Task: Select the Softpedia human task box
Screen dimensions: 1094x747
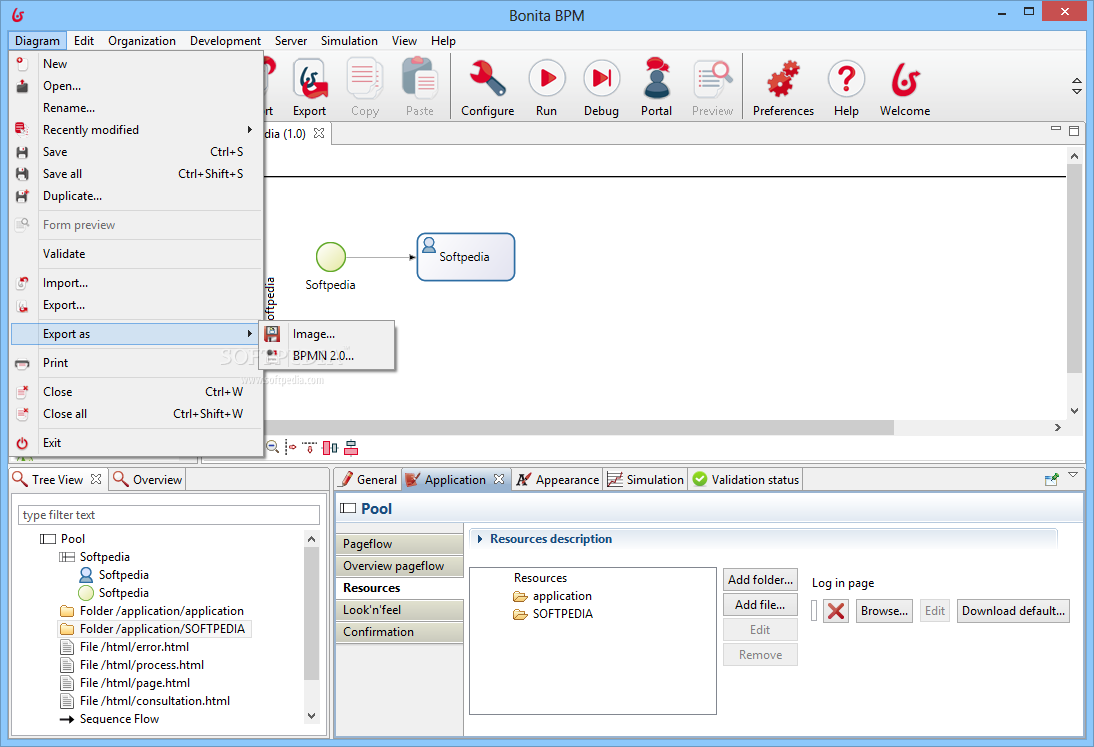Action: 466,257
